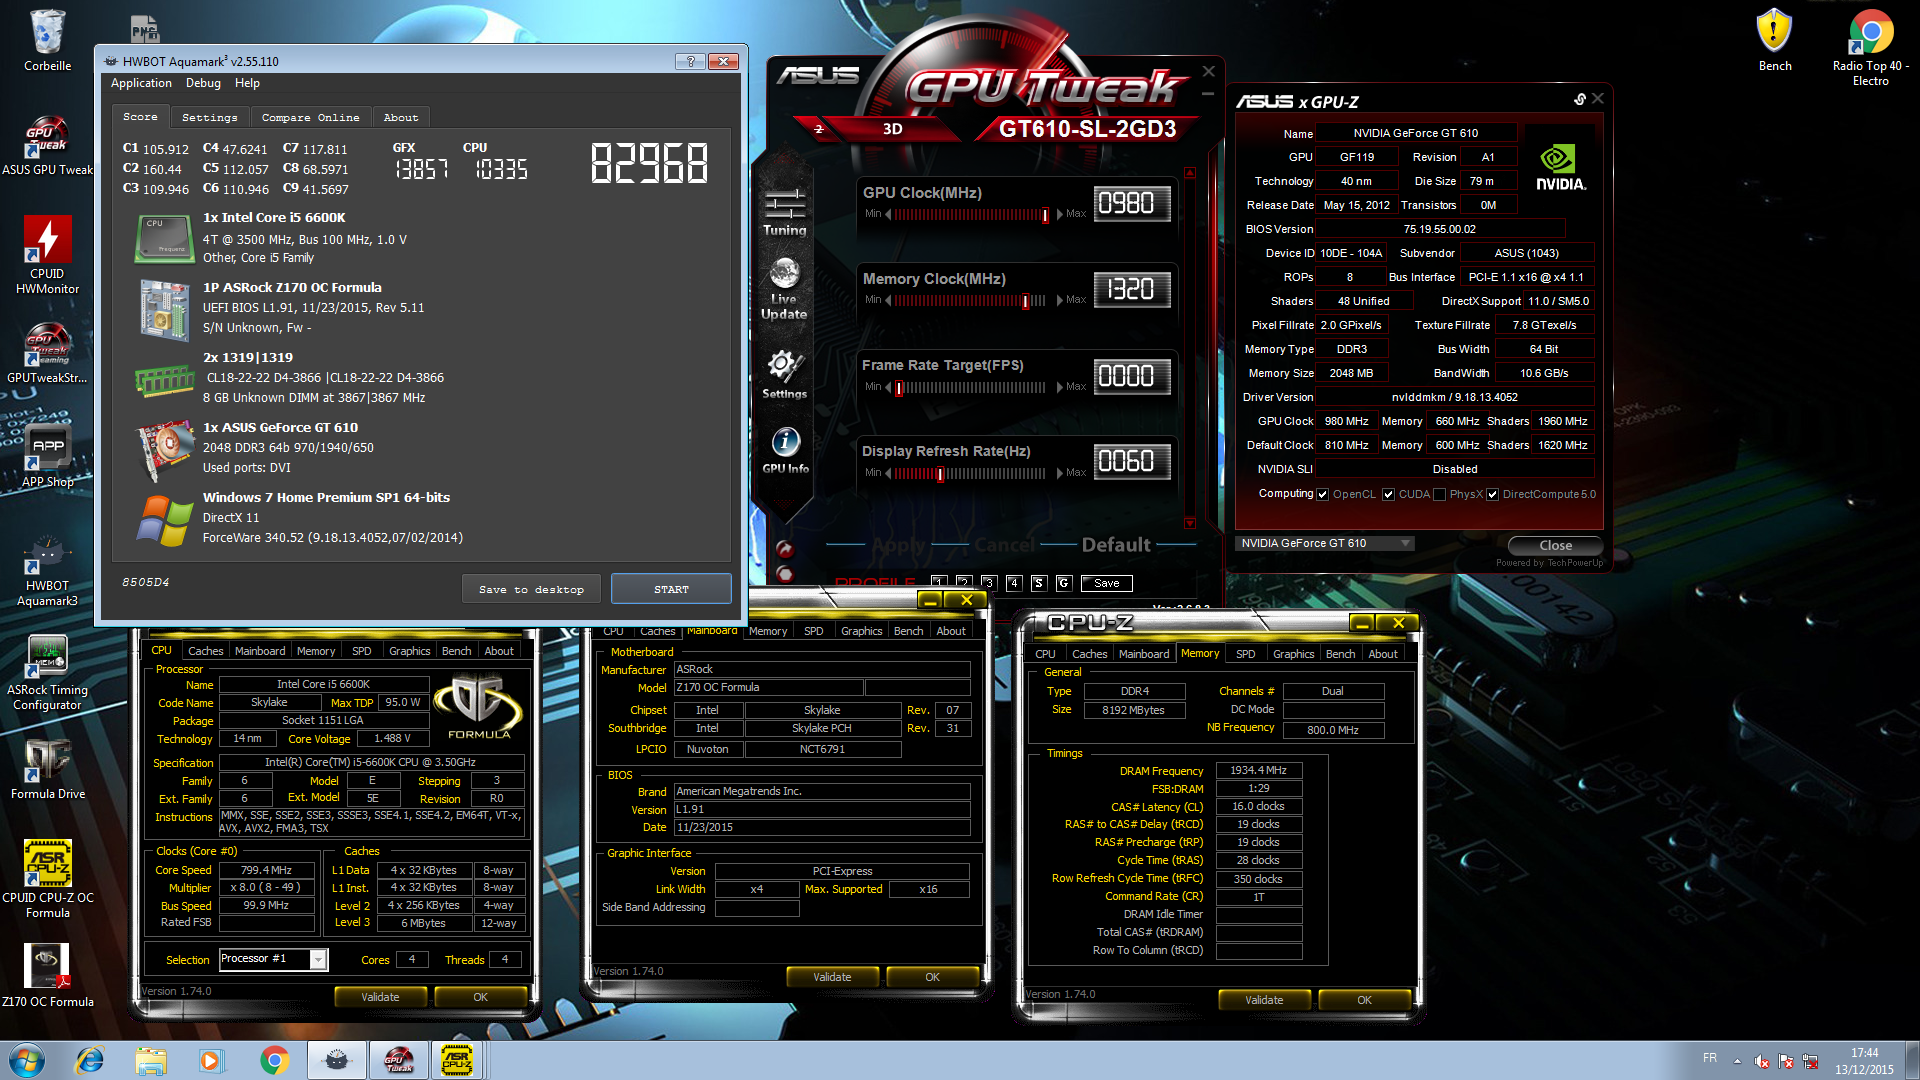Select GPU Tweak profile 2
Viewport: 1920px width, 1080px height.
[x=963, y=582]
